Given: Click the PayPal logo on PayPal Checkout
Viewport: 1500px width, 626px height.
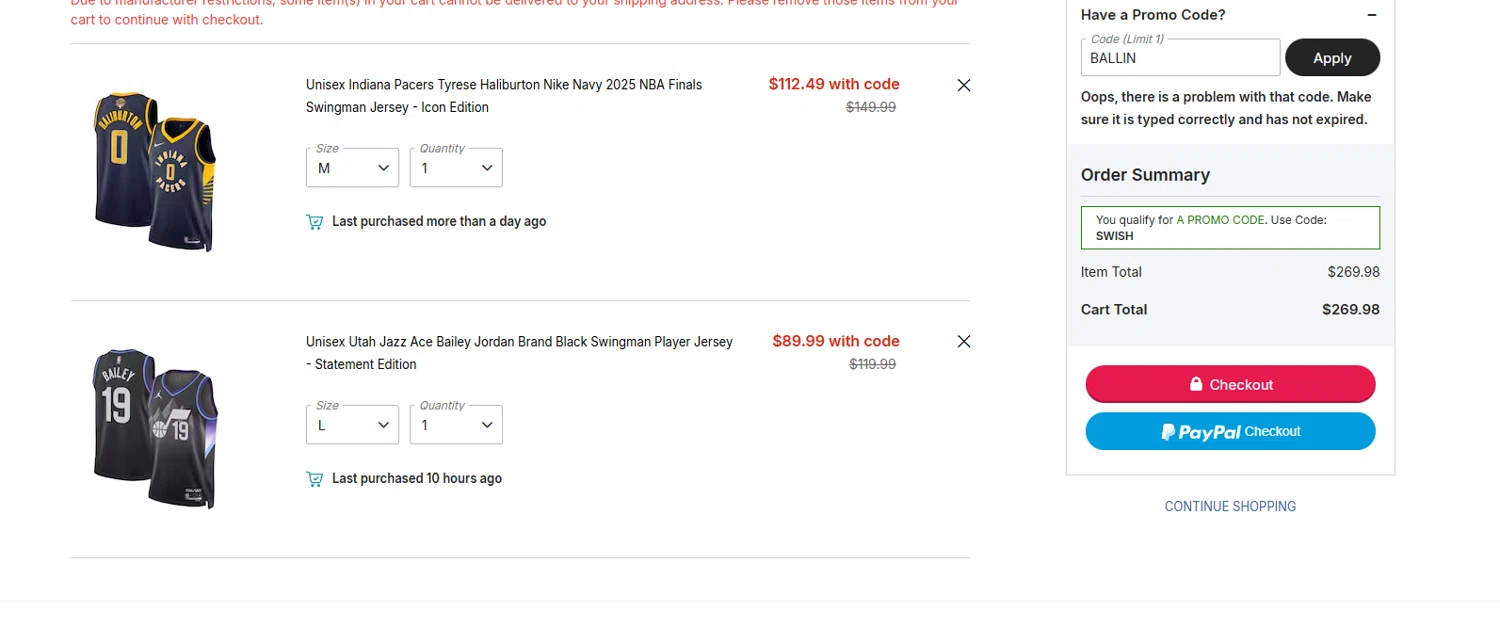Looking at the screenshot, I should pos(1200,432).
